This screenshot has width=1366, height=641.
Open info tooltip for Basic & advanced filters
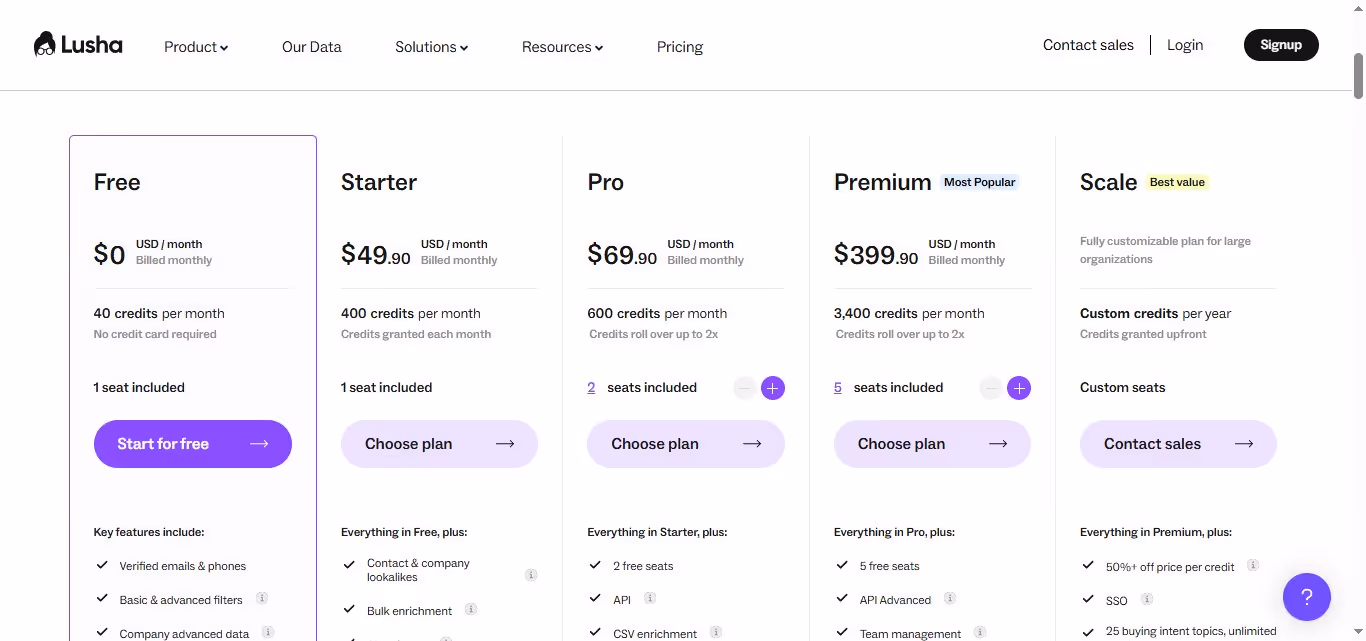coord(261,598)
